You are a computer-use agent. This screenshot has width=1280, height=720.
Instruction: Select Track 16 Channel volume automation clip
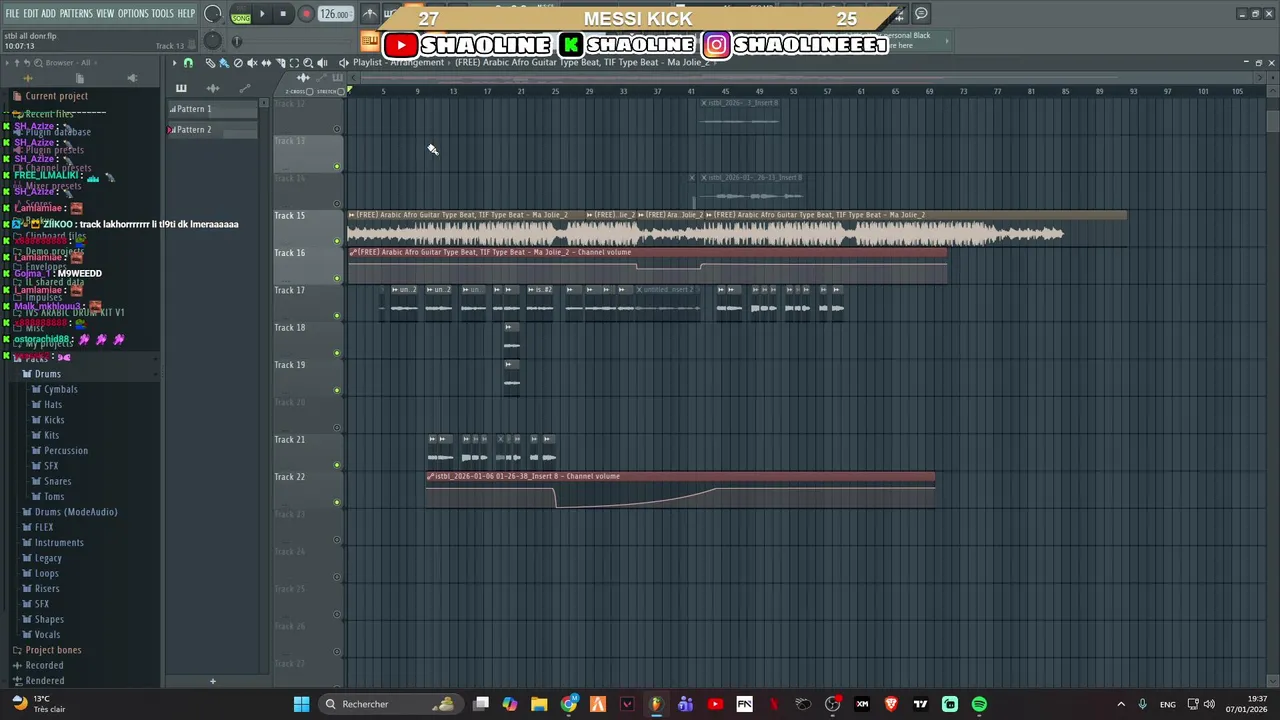click(647, 265)
